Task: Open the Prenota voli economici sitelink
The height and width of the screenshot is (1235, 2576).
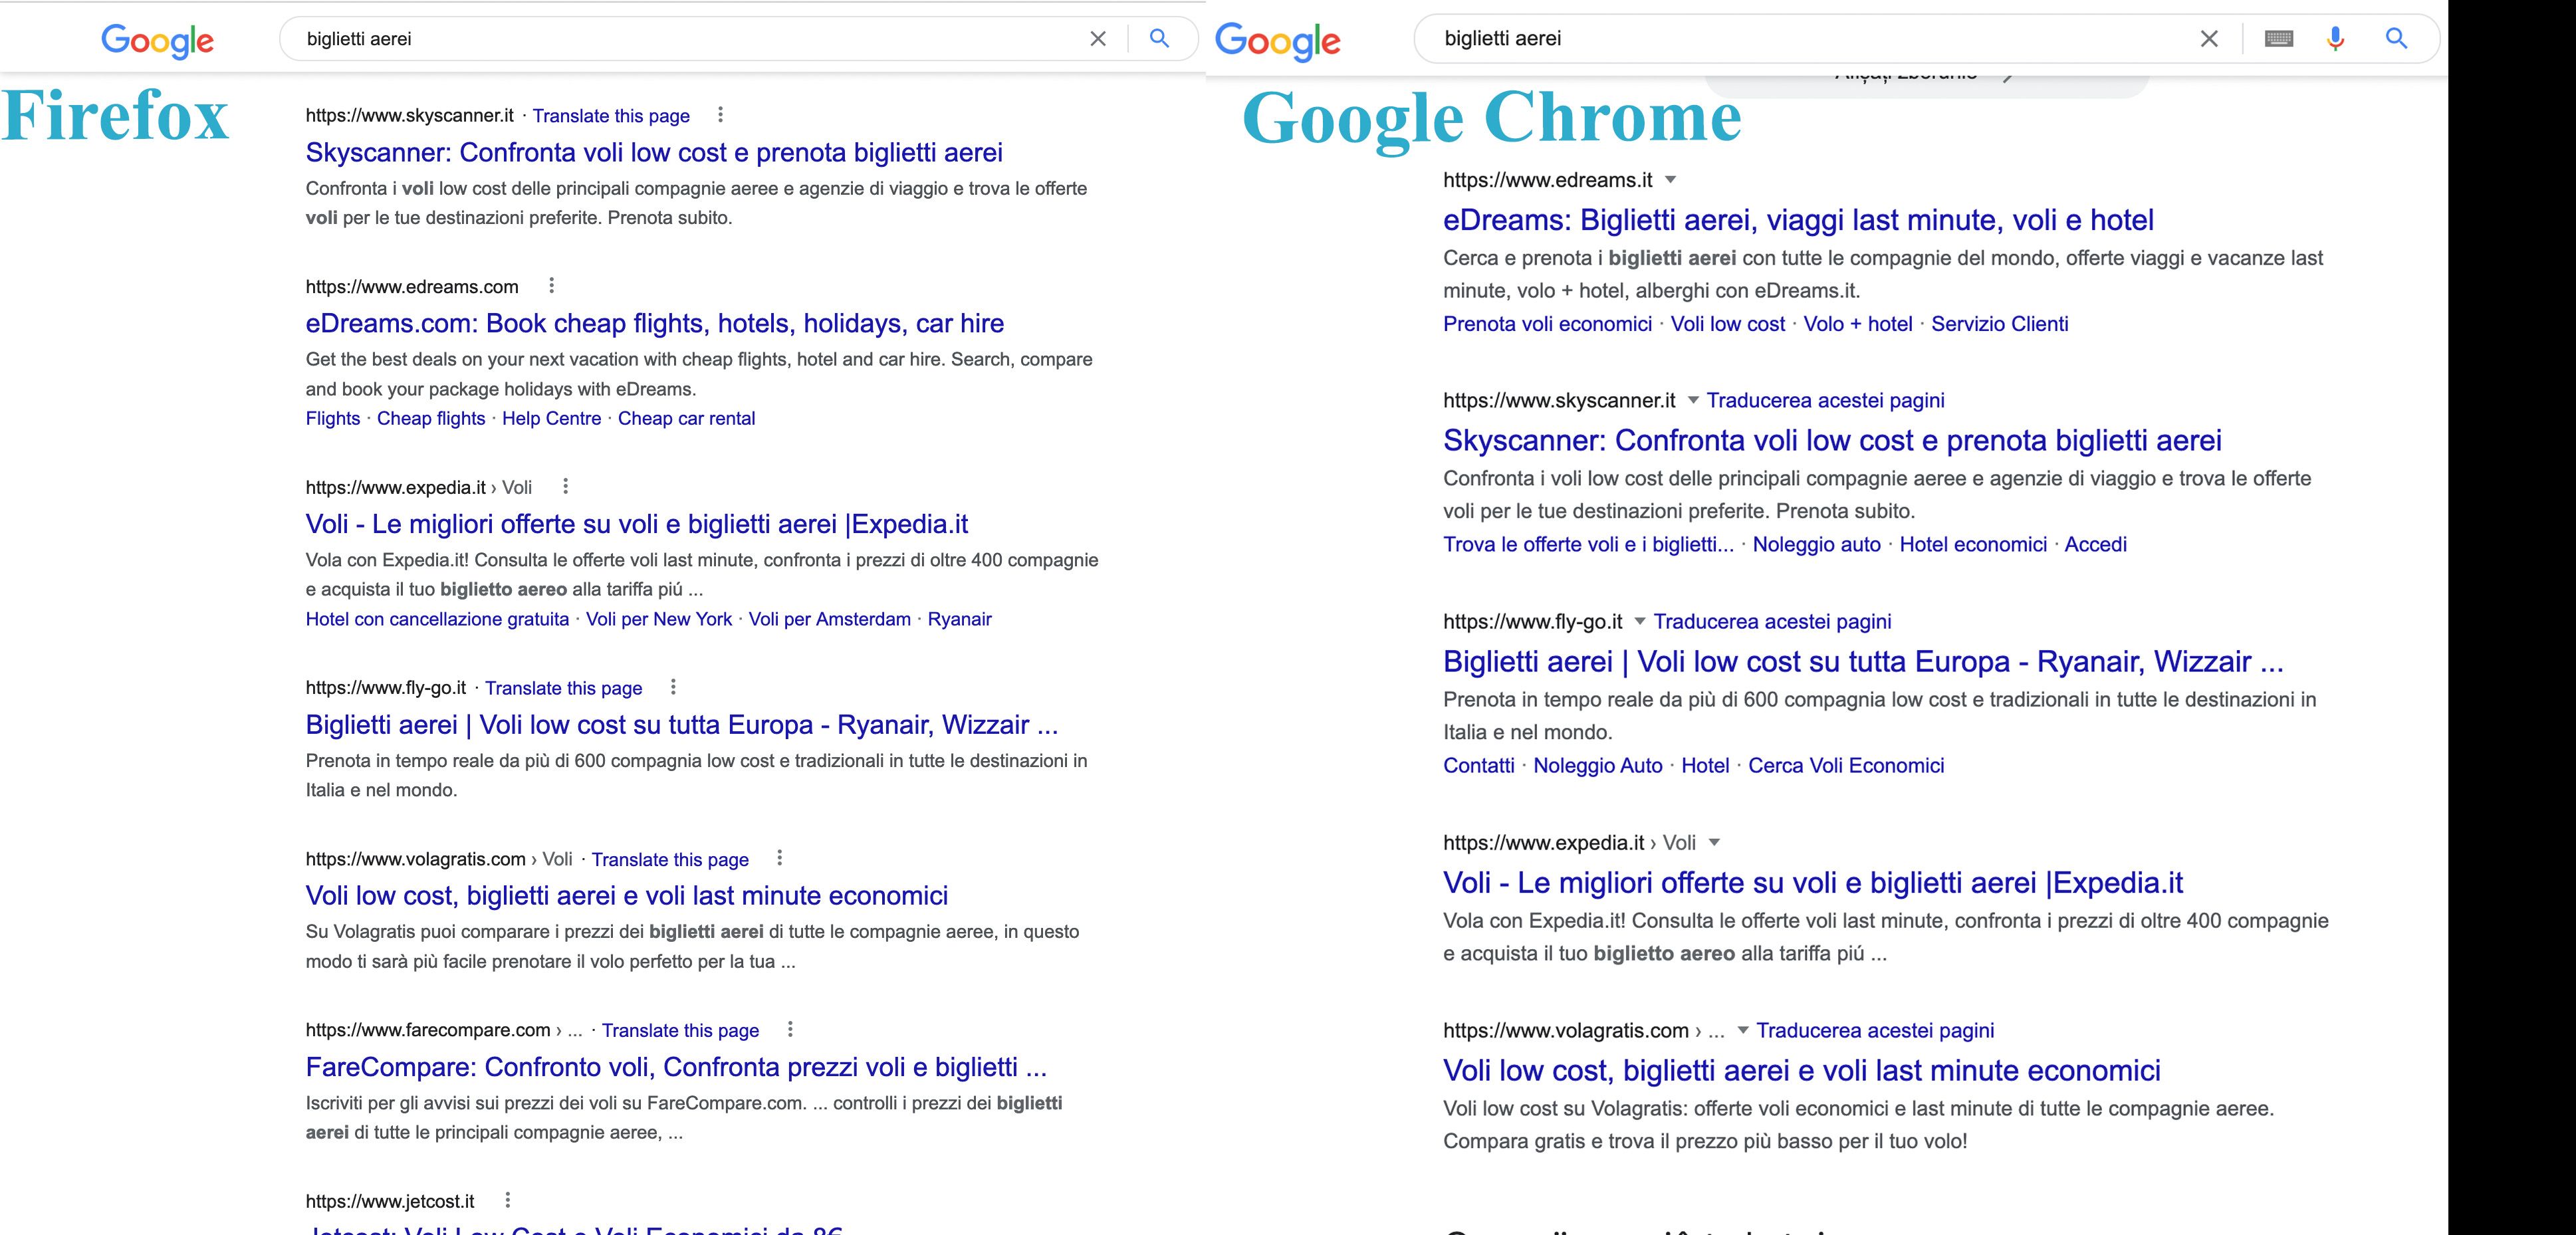Action: [1547, 324]
